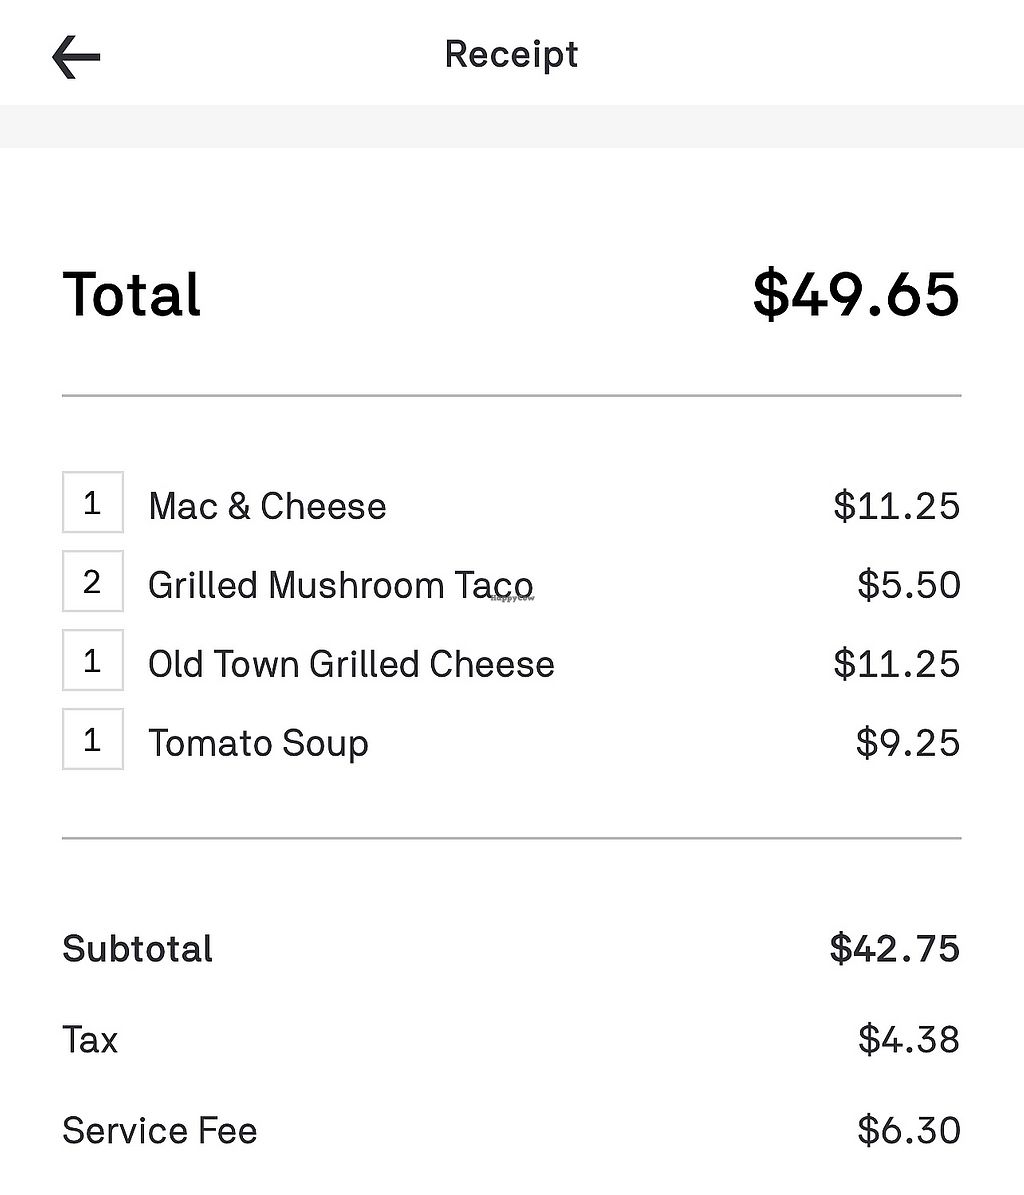1024x1195 pixels.
Task: Click the $6.30 service fee amount
Action: pos(908,1131)
